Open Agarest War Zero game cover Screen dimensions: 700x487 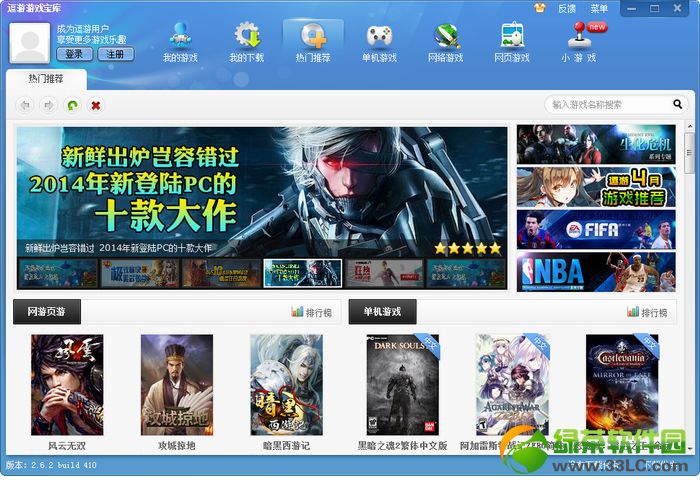512,385
